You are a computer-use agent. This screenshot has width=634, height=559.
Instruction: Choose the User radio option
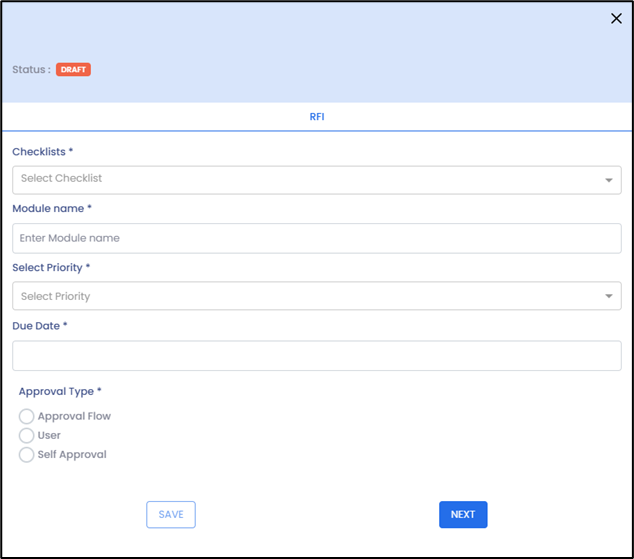[x=27, y=436]
